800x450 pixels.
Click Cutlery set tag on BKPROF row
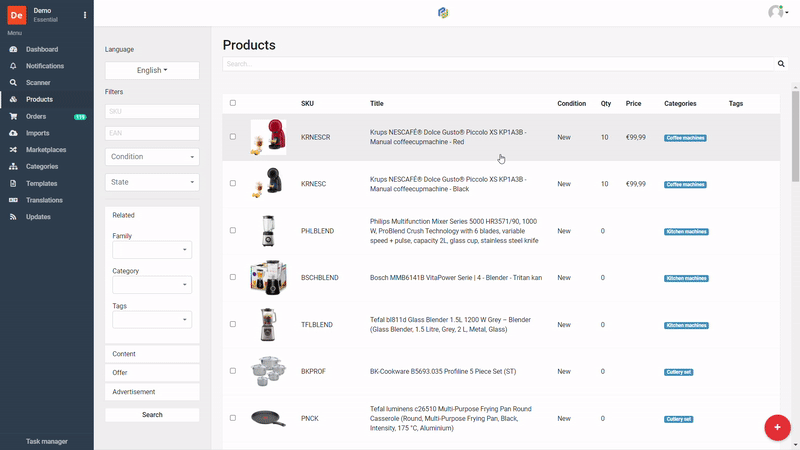pyautogui.click(x=679, y=372)
